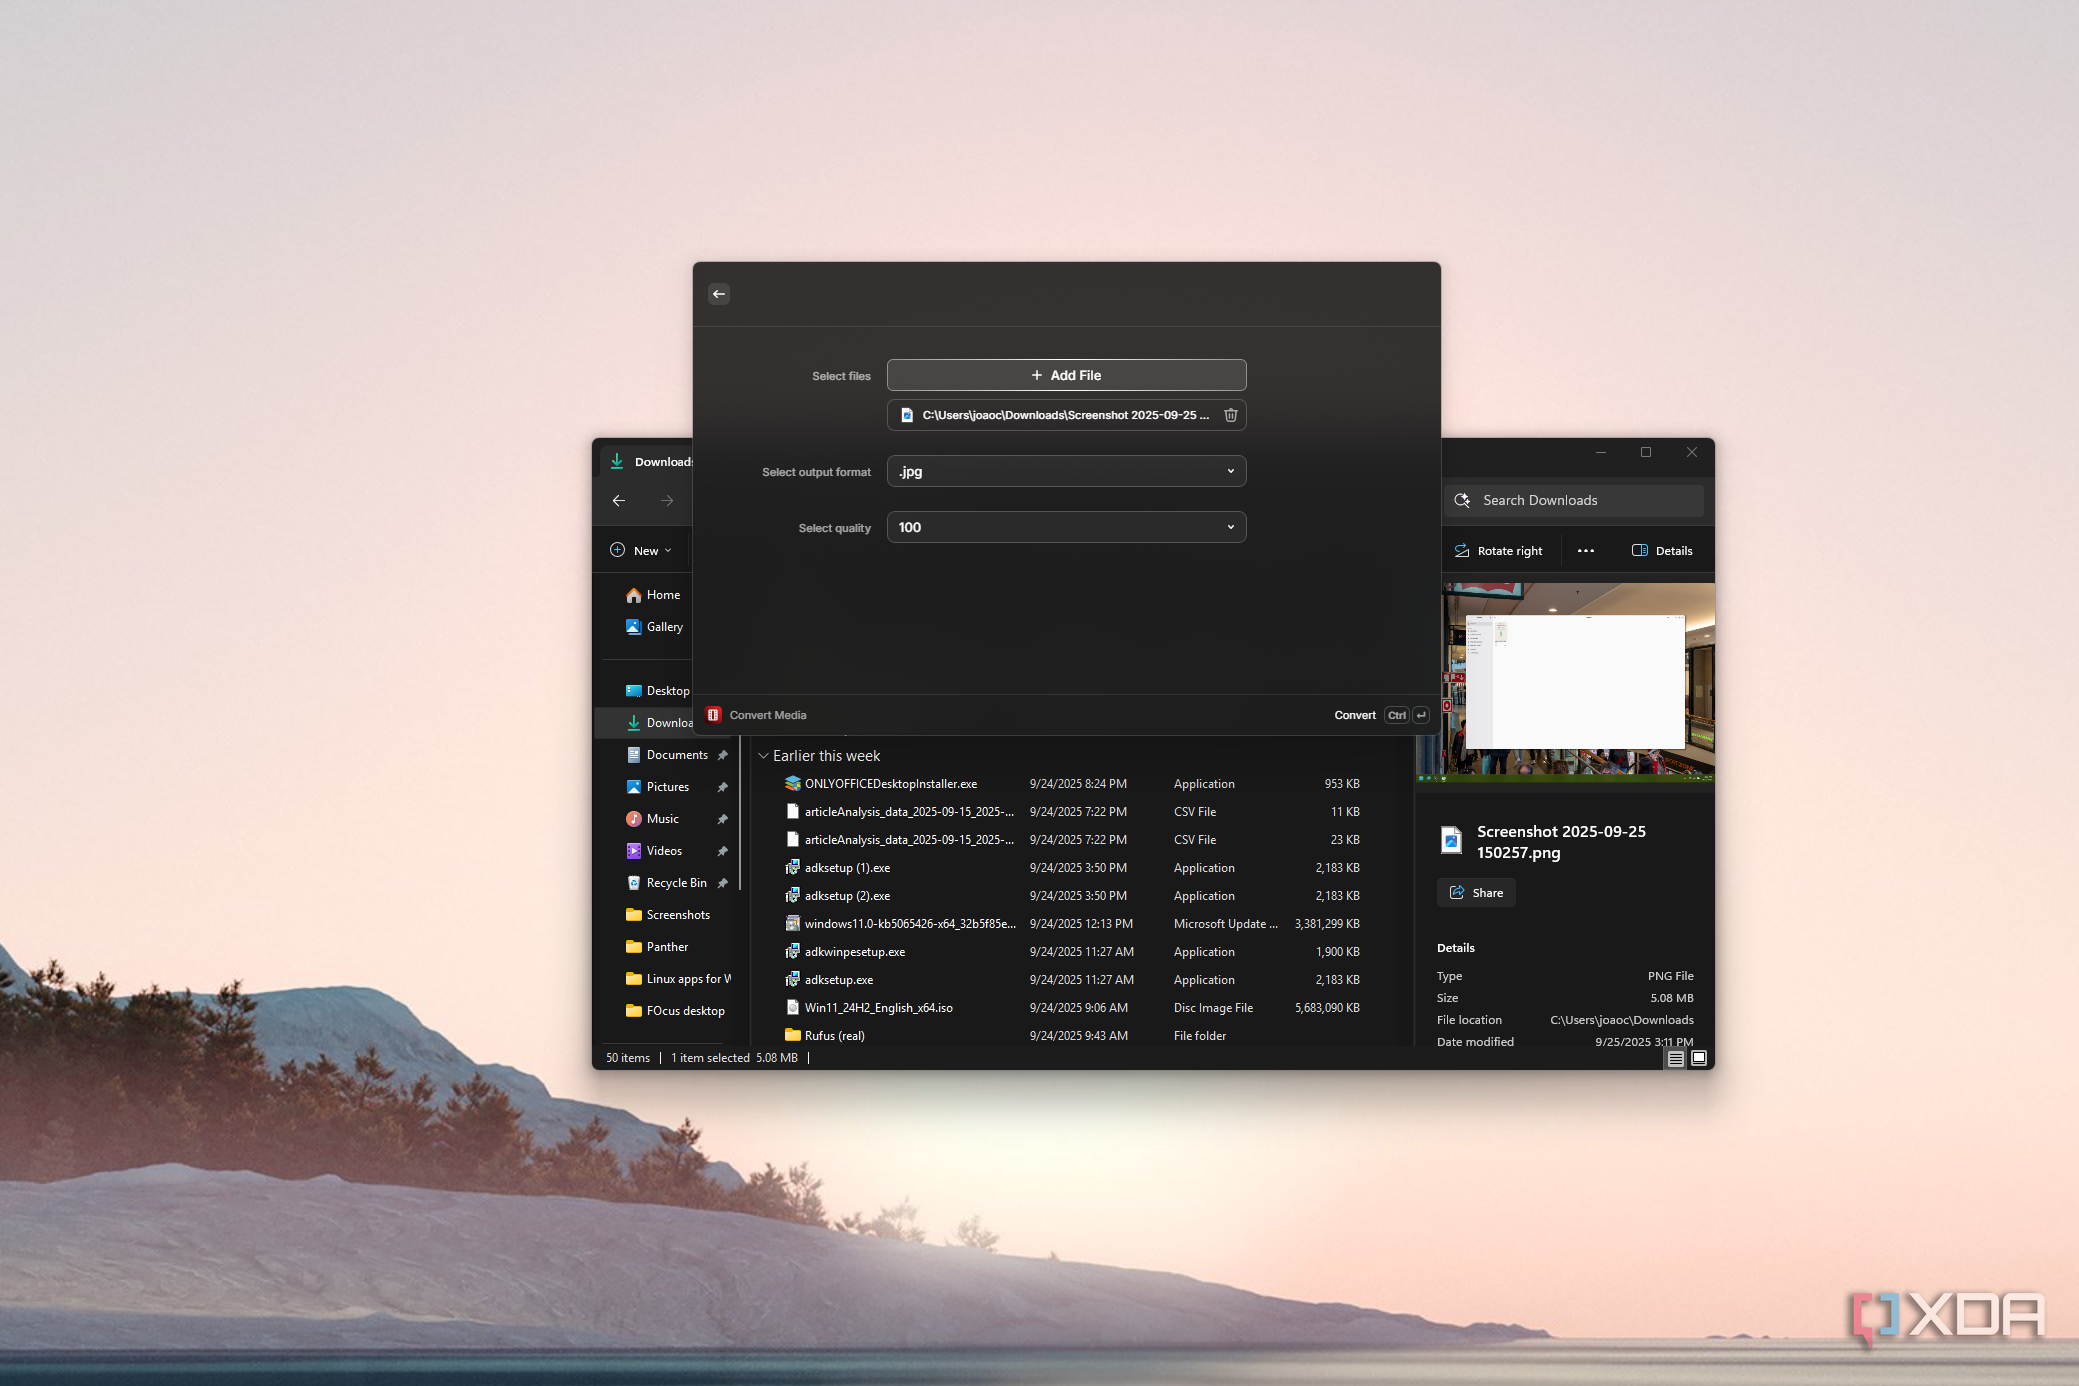
Task: Open the See more ellipsis menu in Explorer
Action: [1586, 551]
